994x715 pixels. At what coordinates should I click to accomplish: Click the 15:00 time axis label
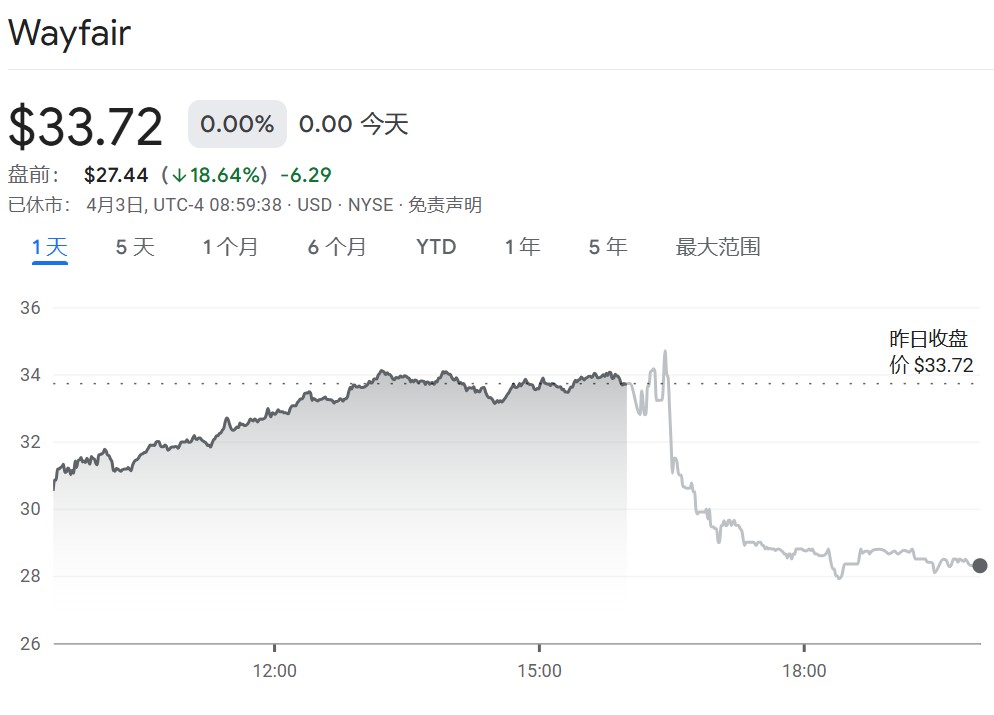(539, 671)
